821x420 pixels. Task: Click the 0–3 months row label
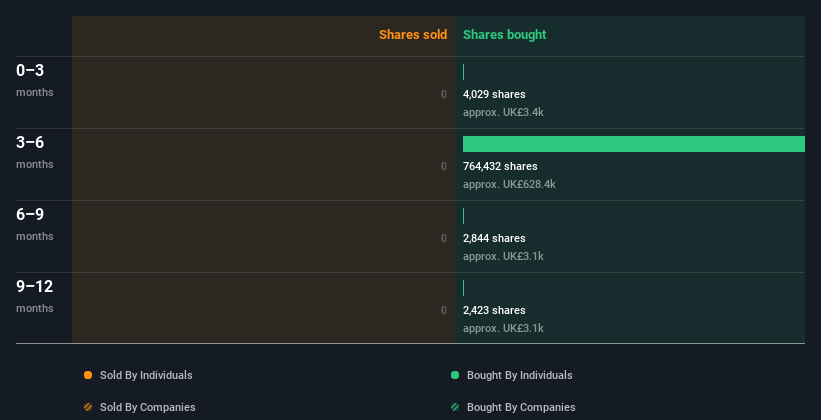pyautogui.click(x=35, y=80)
